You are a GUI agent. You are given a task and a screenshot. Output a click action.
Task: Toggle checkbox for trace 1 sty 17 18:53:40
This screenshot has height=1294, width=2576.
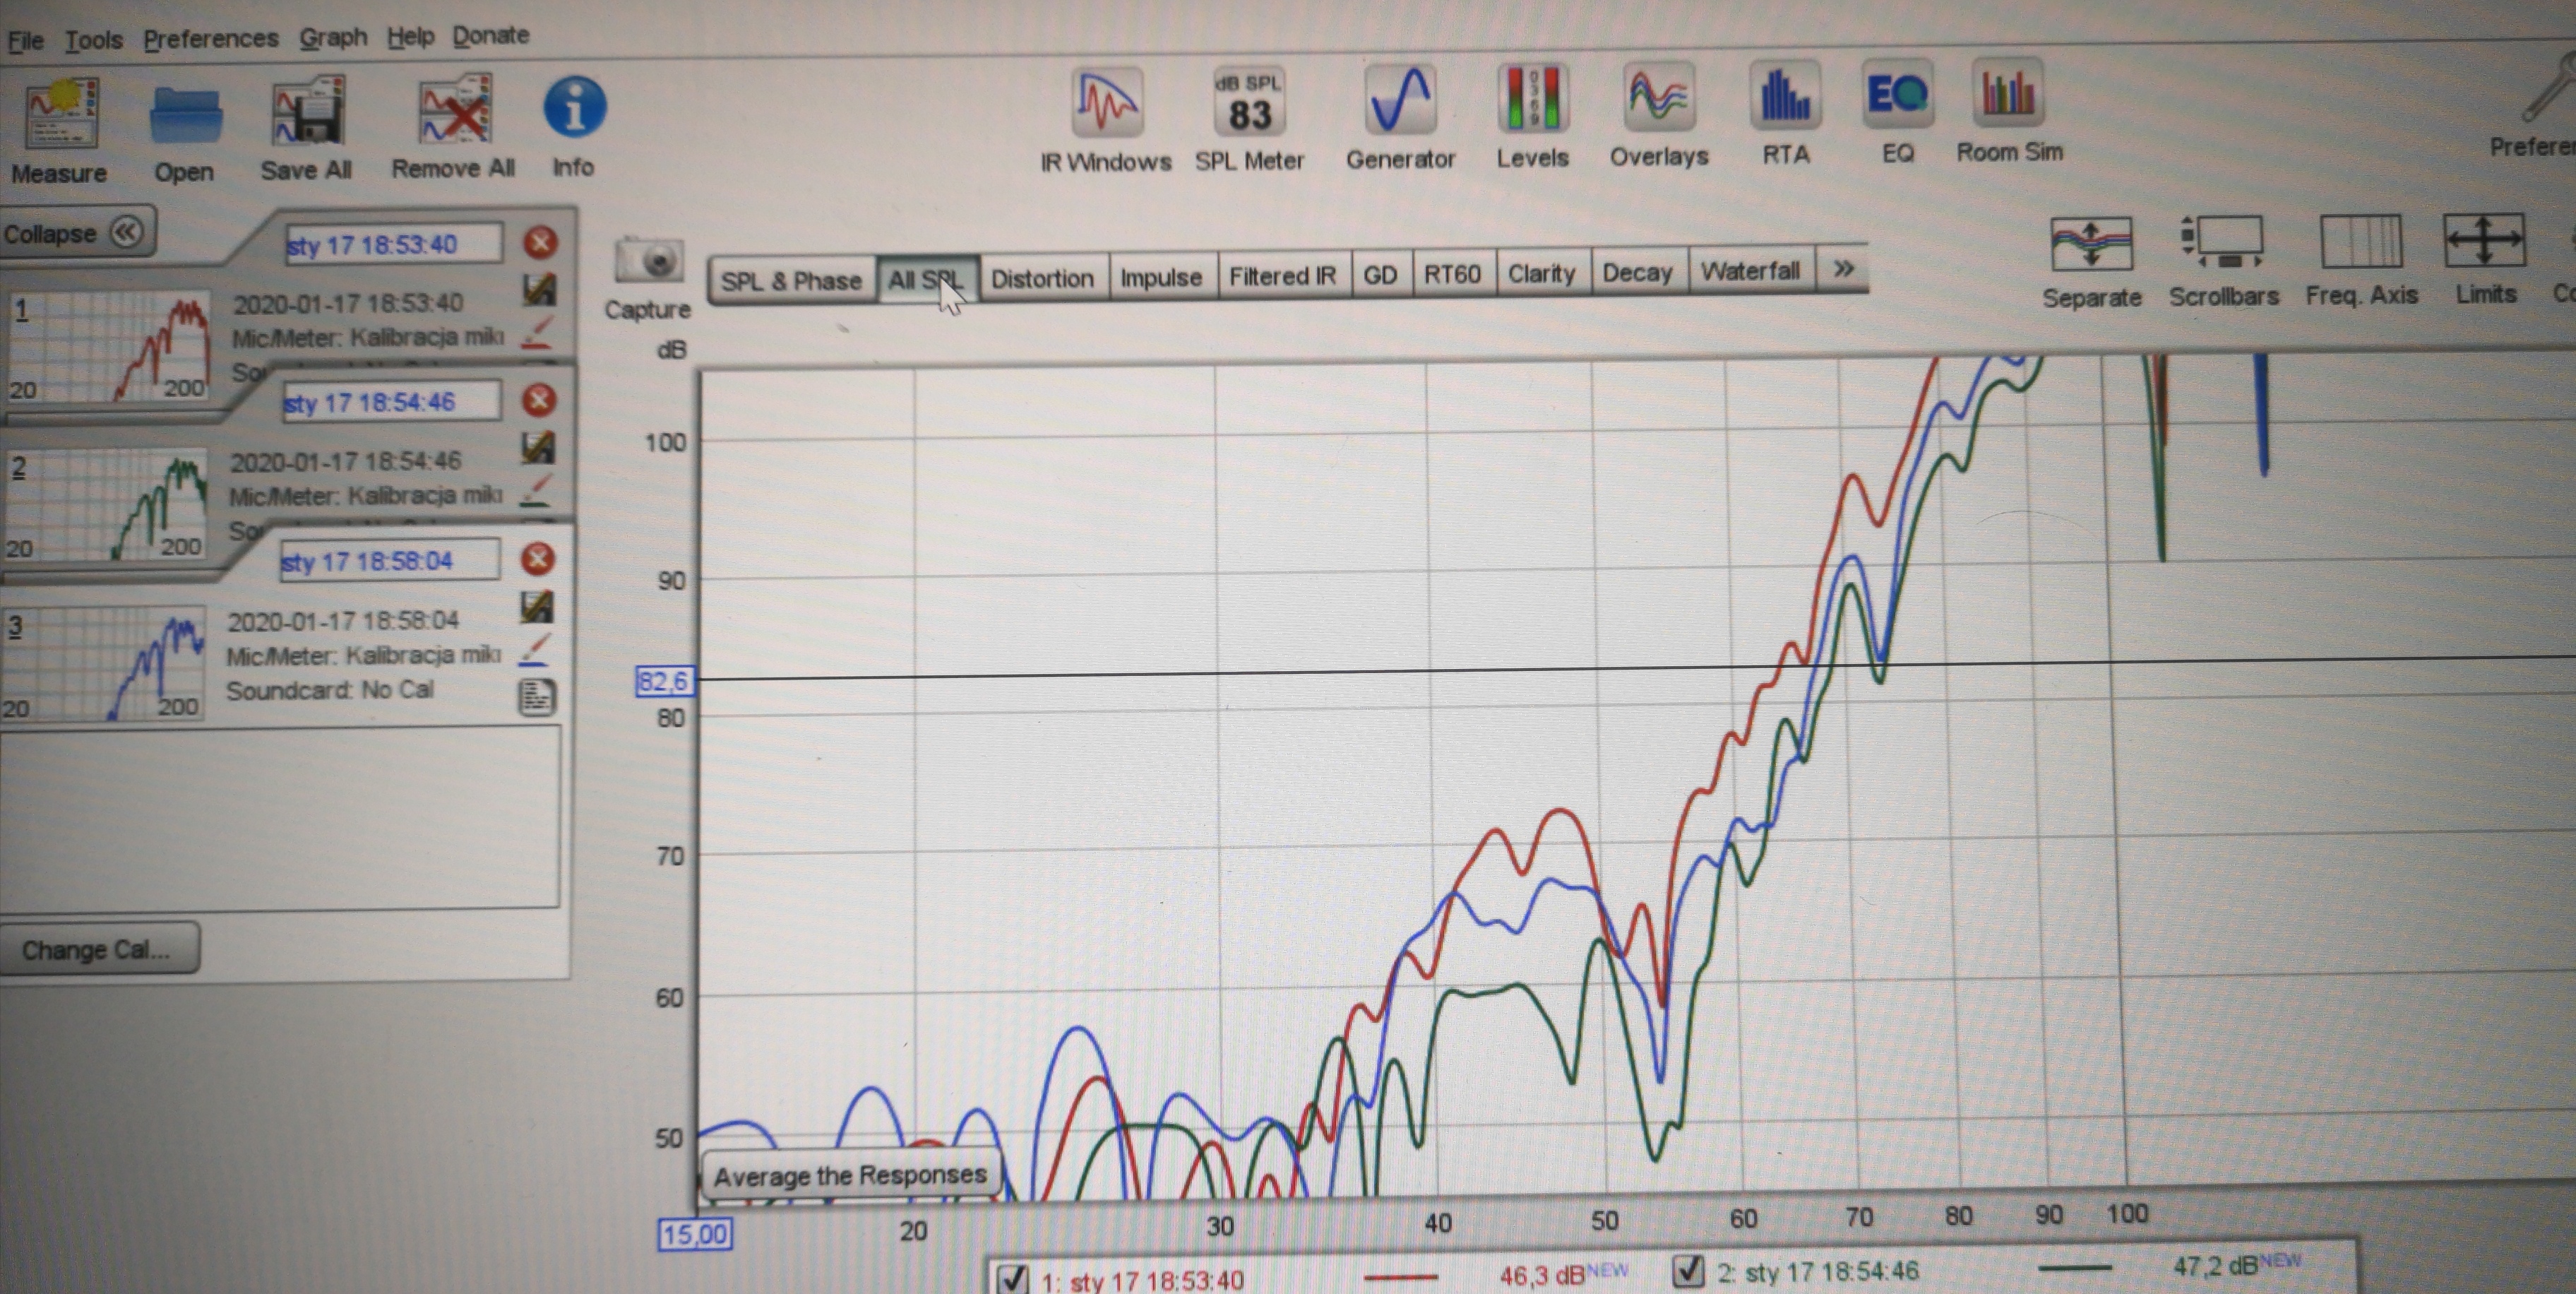(1013, 1278)
